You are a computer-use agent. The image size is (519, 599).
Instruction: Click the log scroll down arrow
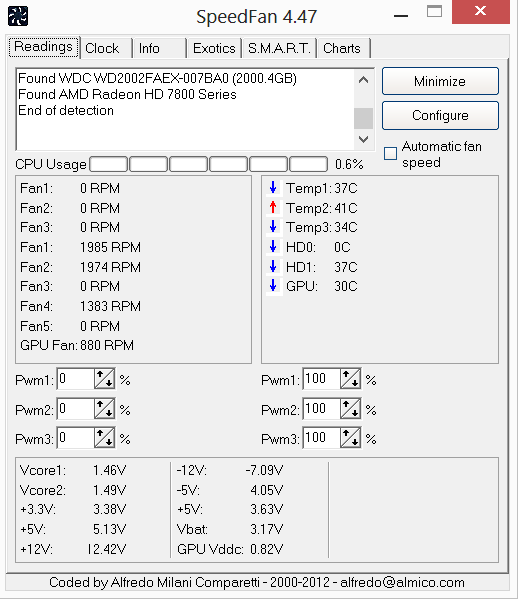tap(364, 139)
